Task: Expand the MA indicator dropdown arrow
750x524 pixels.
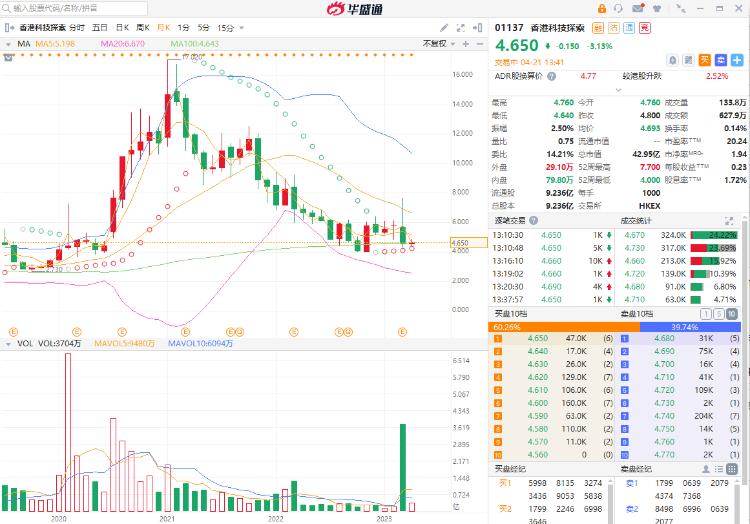Action: click(x=9, y=44)
